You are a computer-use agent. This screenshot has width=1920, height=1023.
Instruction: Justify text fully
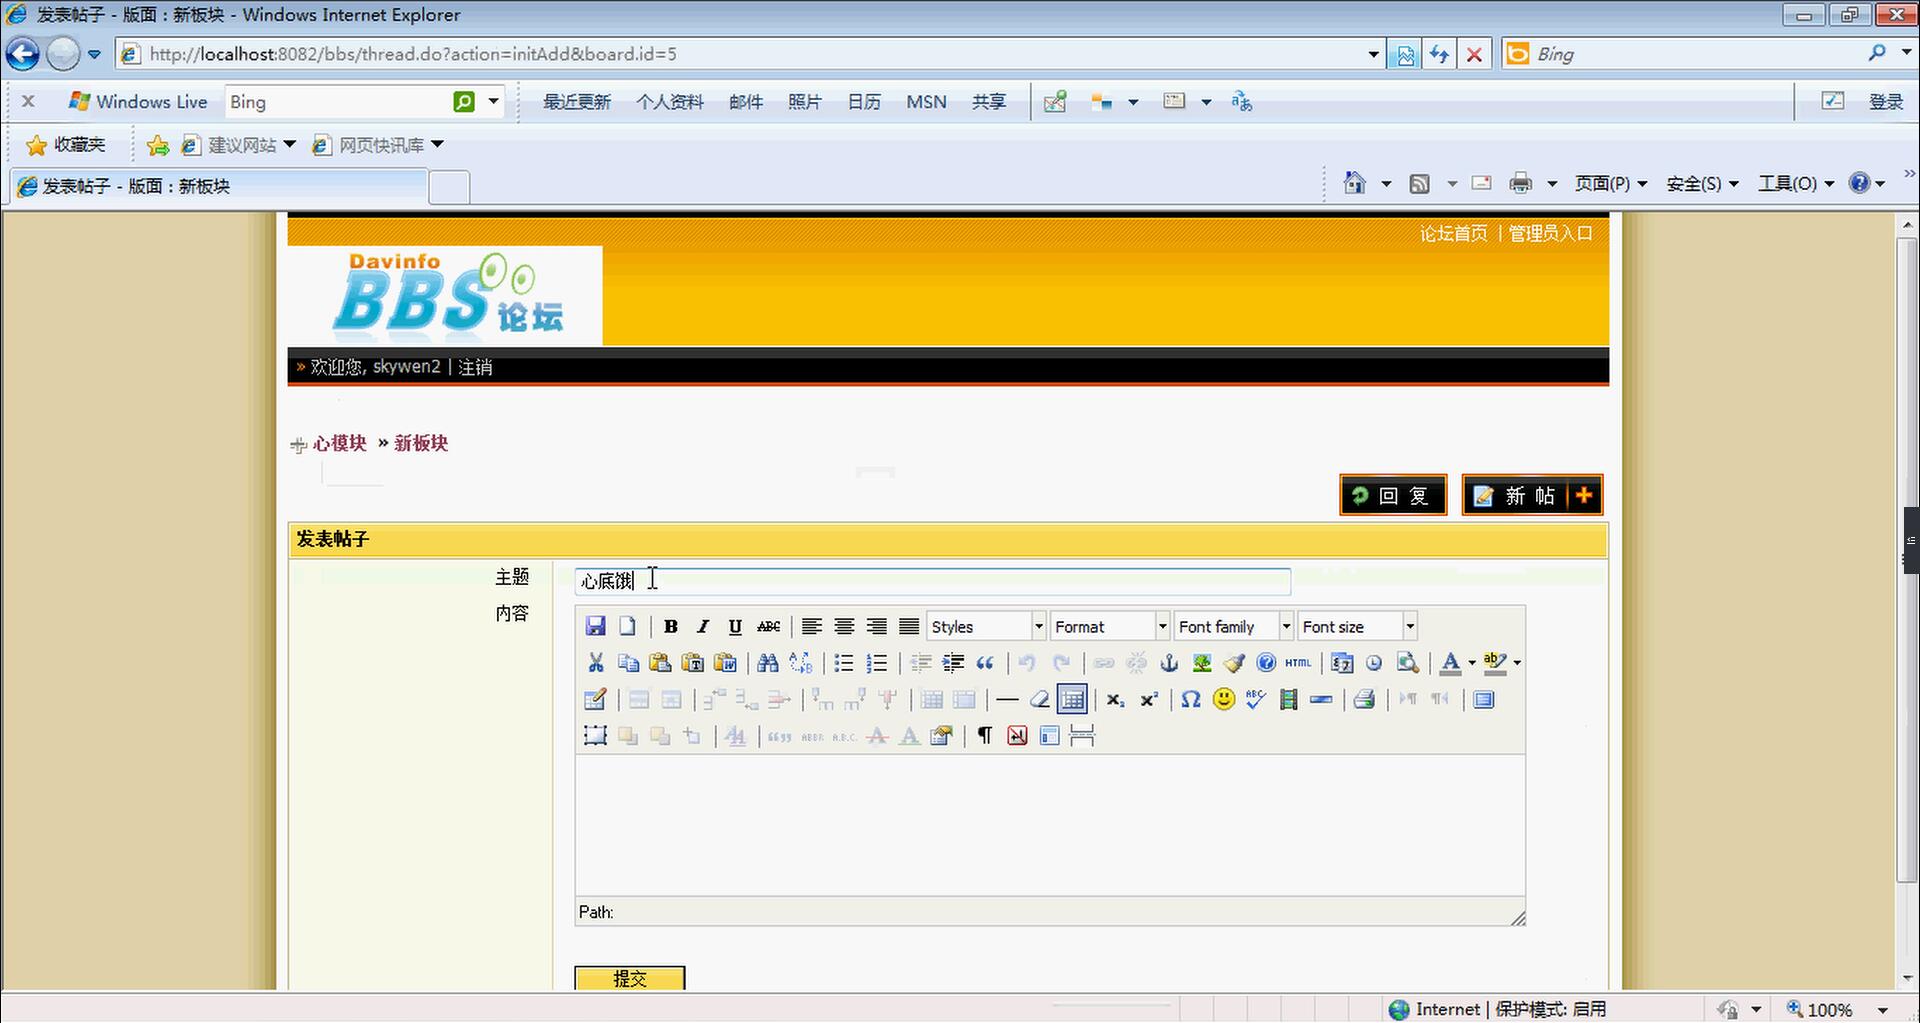[x=909, y=626]
